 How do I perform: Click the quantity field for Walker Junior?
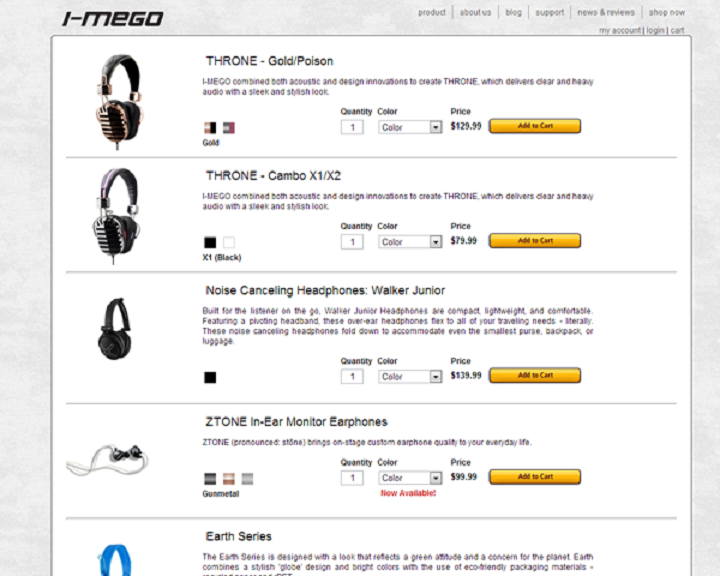352,377
